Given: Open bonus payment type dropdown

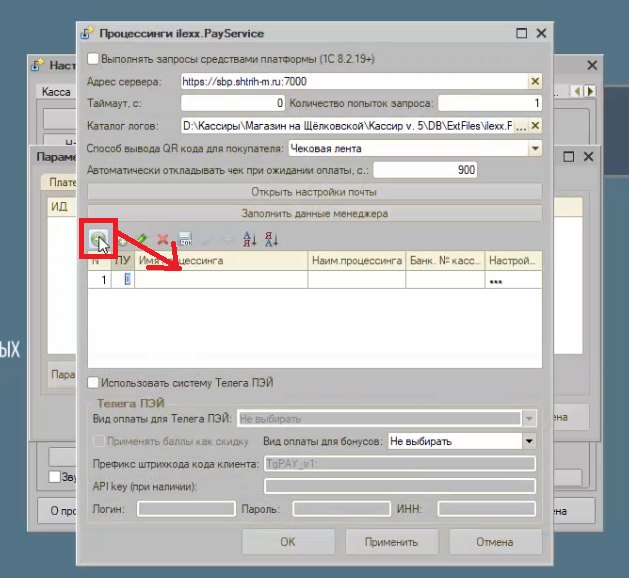Looking at the screenshot, I should pos(529,441).
